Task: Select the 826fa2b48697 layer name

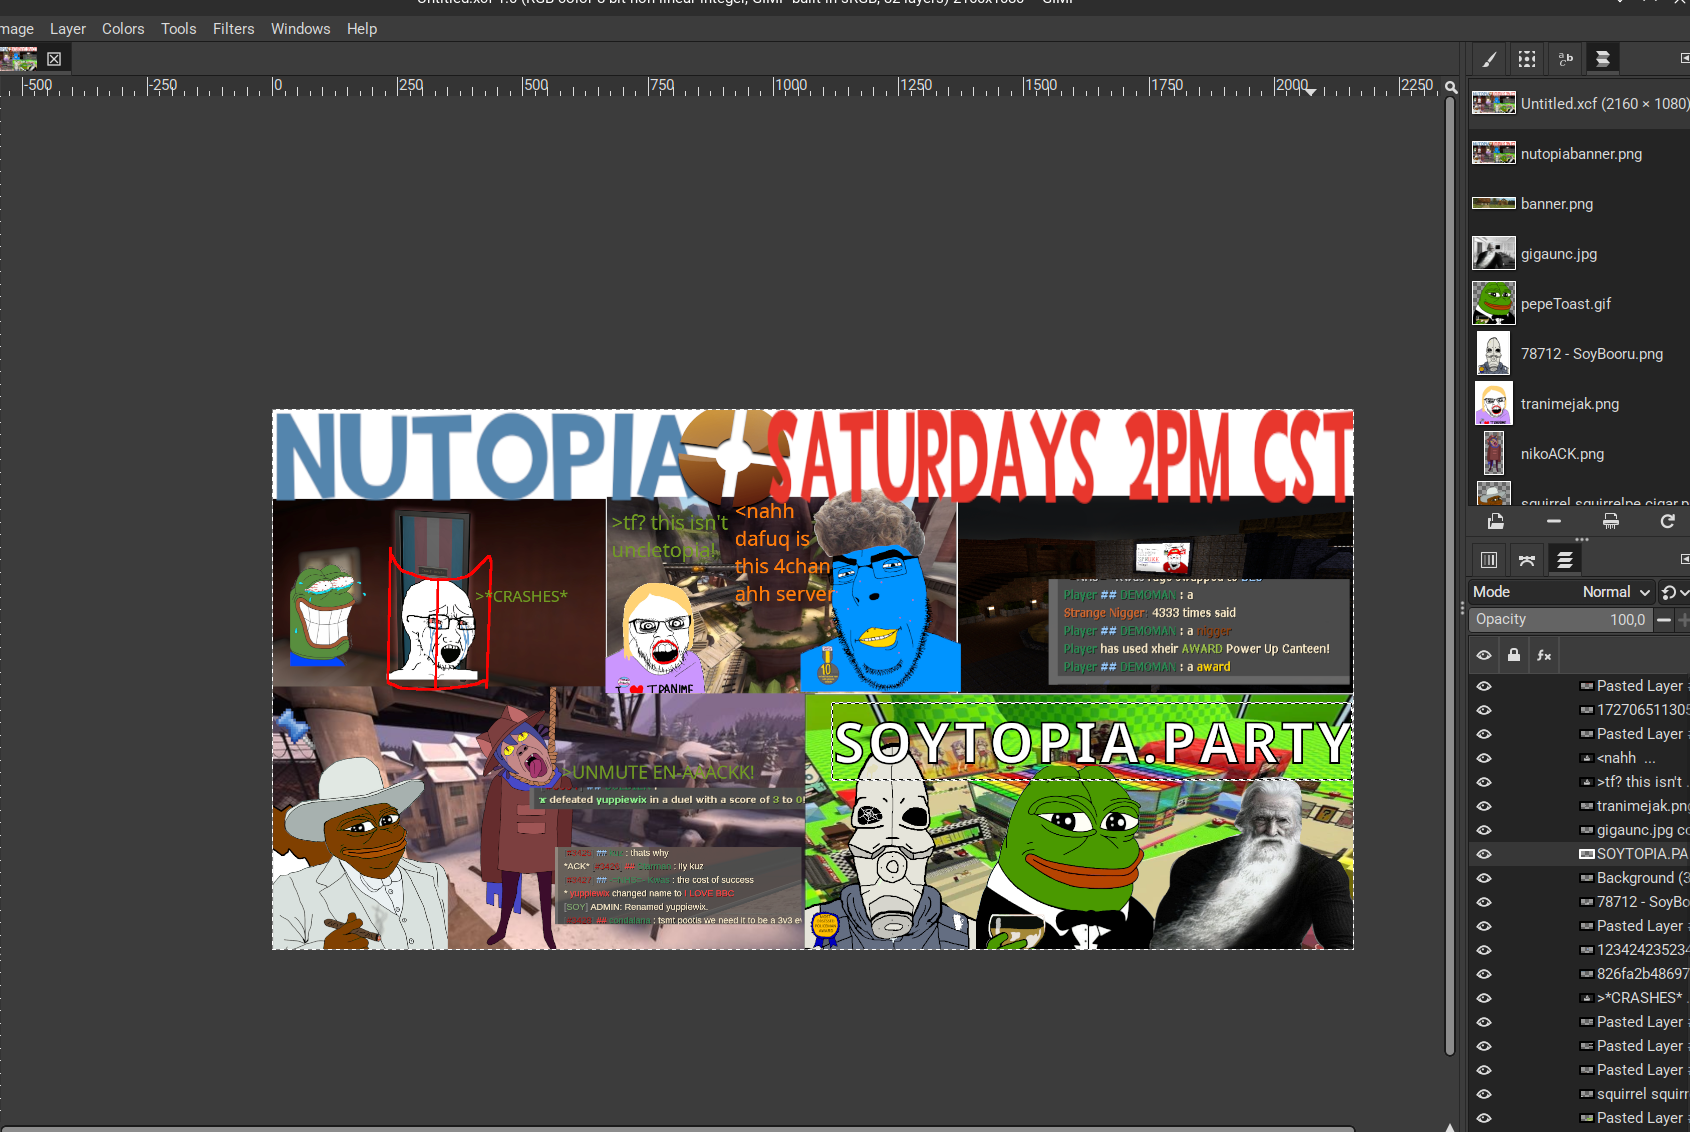Action: coord(1642,974)
